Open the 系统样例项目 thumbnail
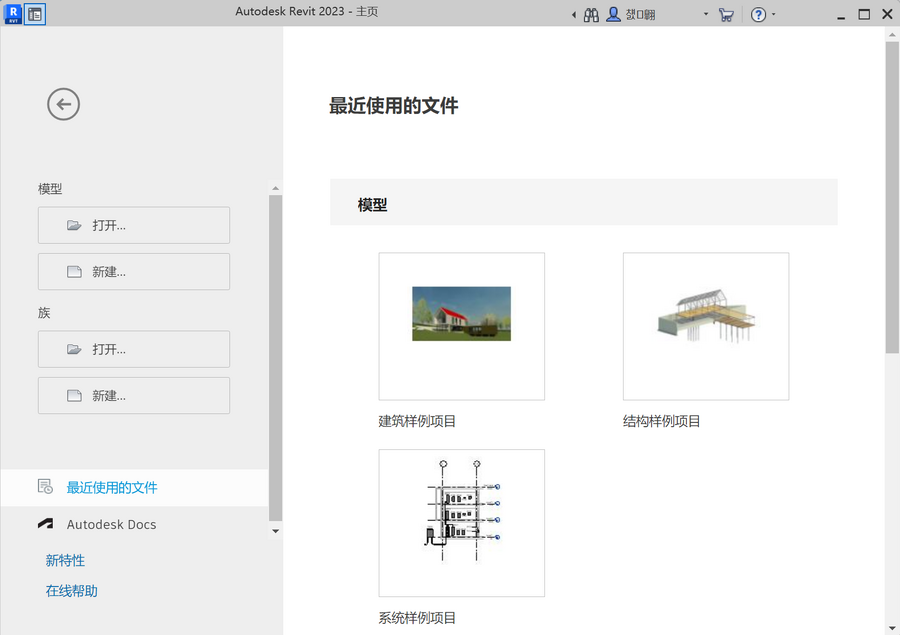This screenshot has width=900, height=635. pos(461,523)
